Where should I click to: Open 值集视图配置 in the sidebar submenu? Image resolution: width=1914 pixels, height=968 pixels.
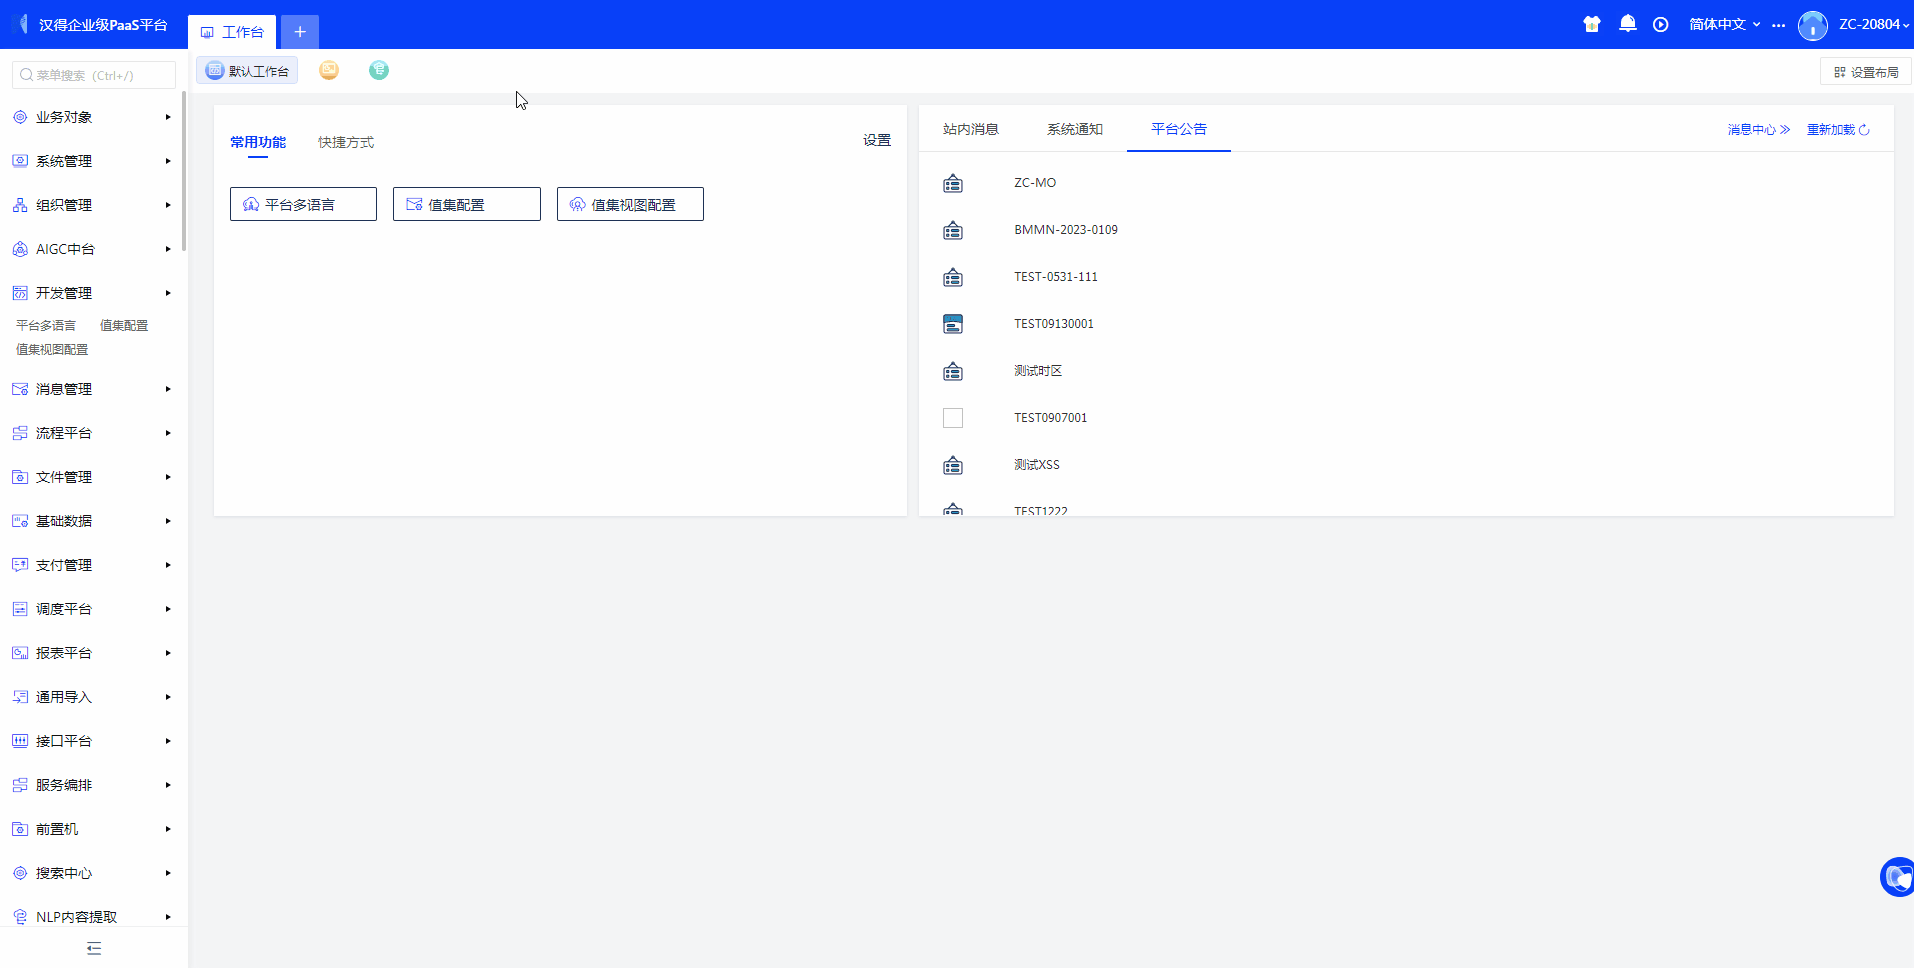(52, 349)
